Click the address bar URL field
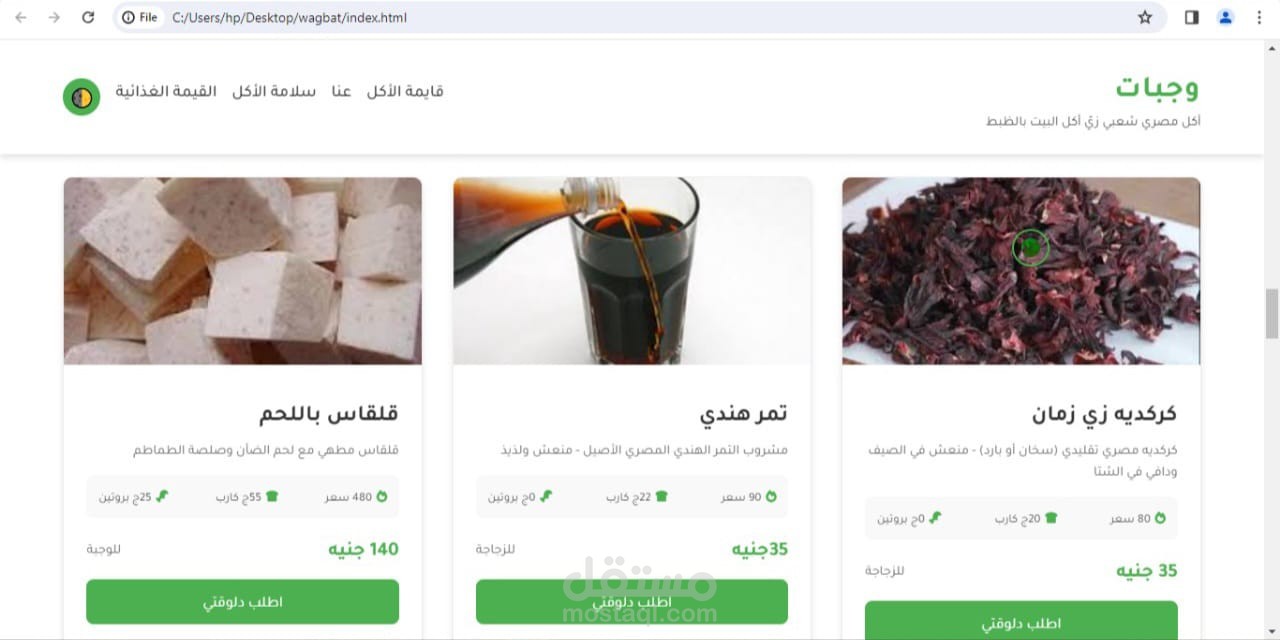 point(640,17)
